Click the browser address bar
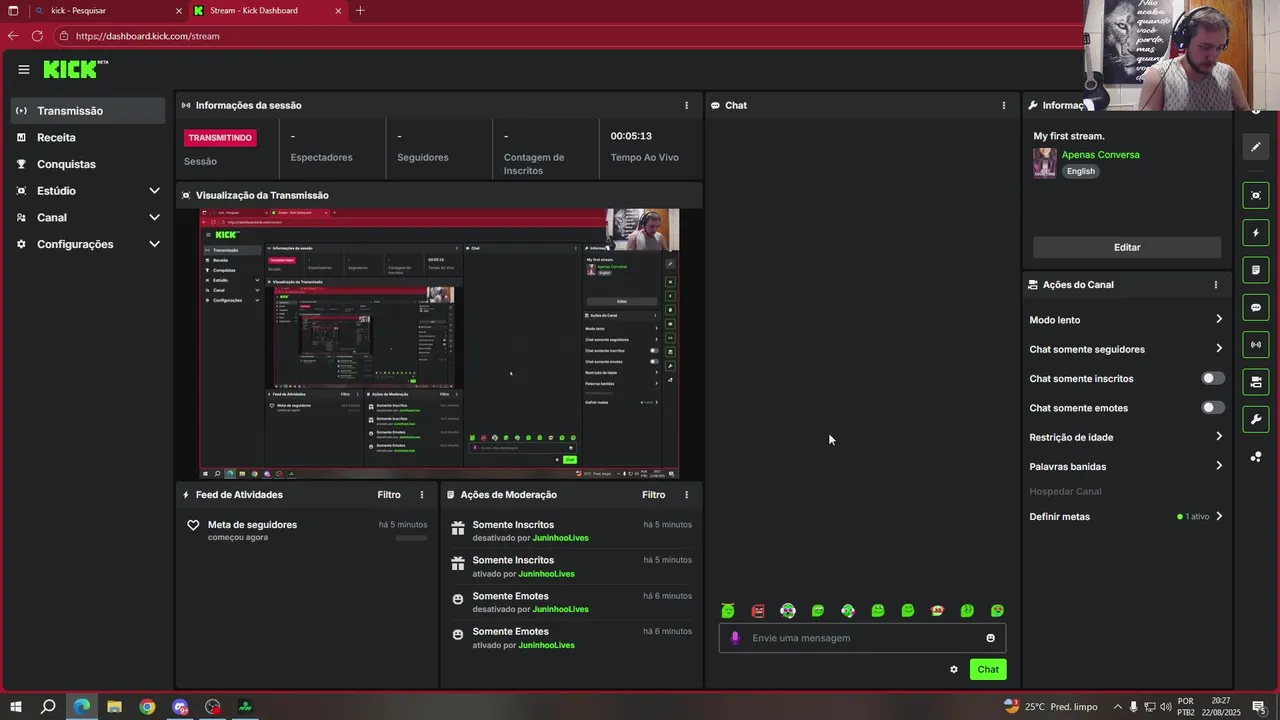The width and height of the screenshot is (1280, 720). pos(570,36)
